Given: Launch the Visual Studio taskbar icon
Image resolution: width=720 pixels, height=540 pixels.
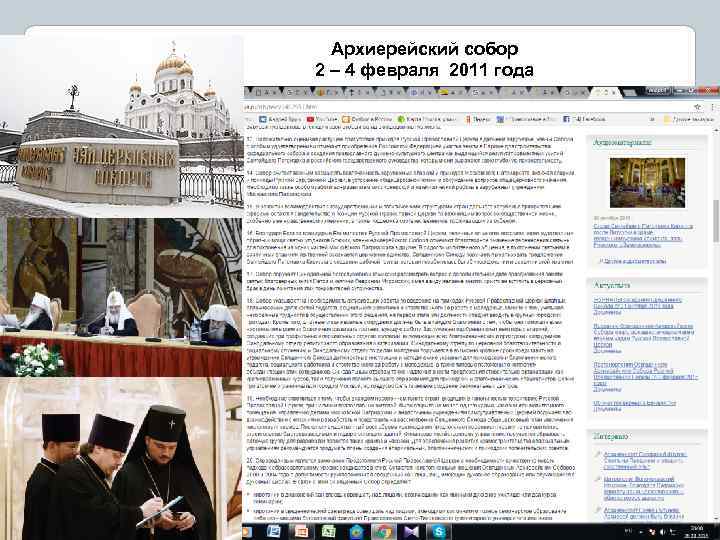Looking at the screenshot, I should point(411,532).
